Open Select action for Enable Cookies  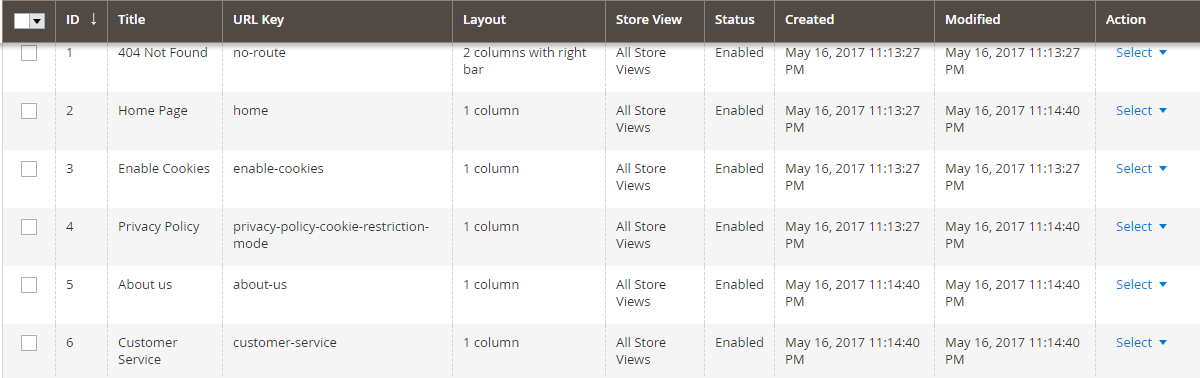[x=1141, y=169]
